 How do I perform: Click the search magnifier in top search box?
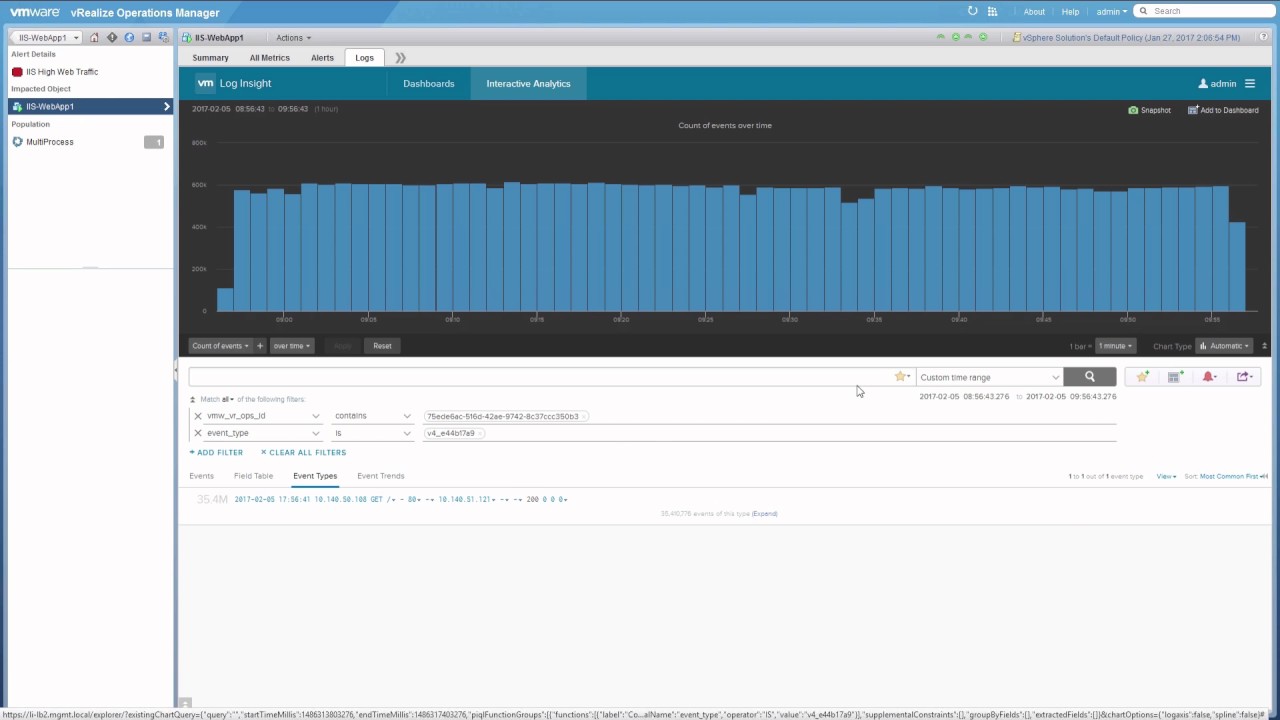click(x=1143, y=11)
